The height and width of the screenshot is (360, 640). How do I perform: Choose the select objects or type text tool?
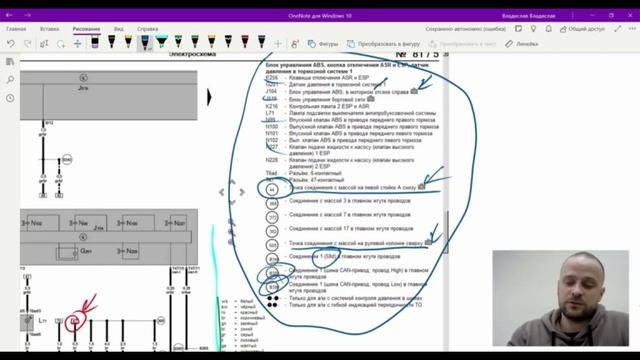tap(44, 44)
